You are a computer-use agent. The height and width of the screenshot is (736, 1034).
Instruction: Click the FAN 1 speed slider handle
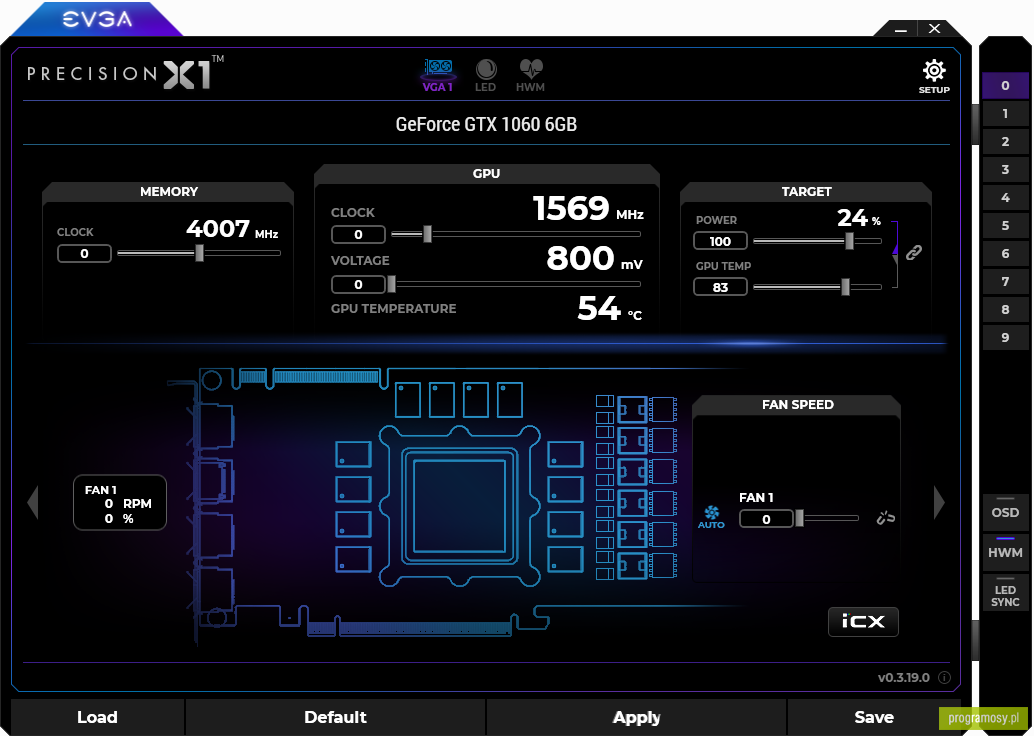point(799,518)
